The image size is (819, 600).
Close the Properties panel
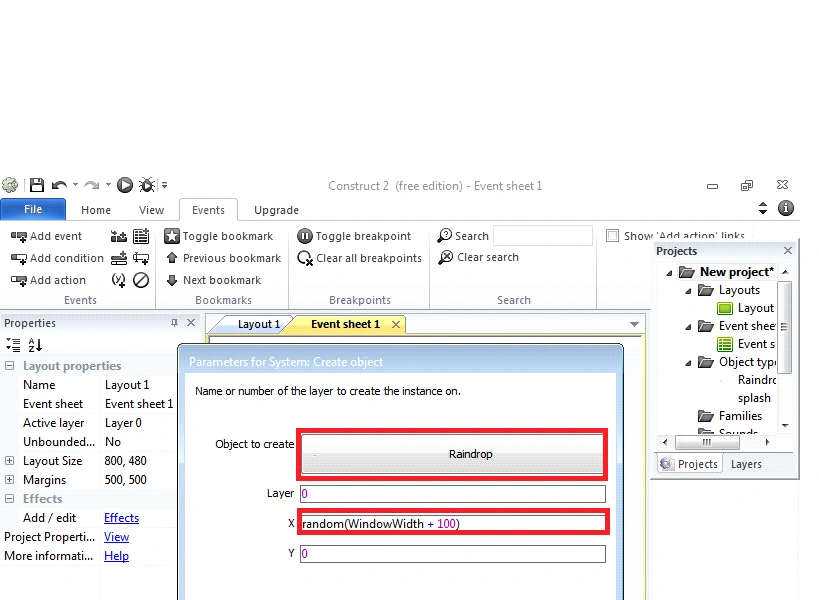coord(191,323)
